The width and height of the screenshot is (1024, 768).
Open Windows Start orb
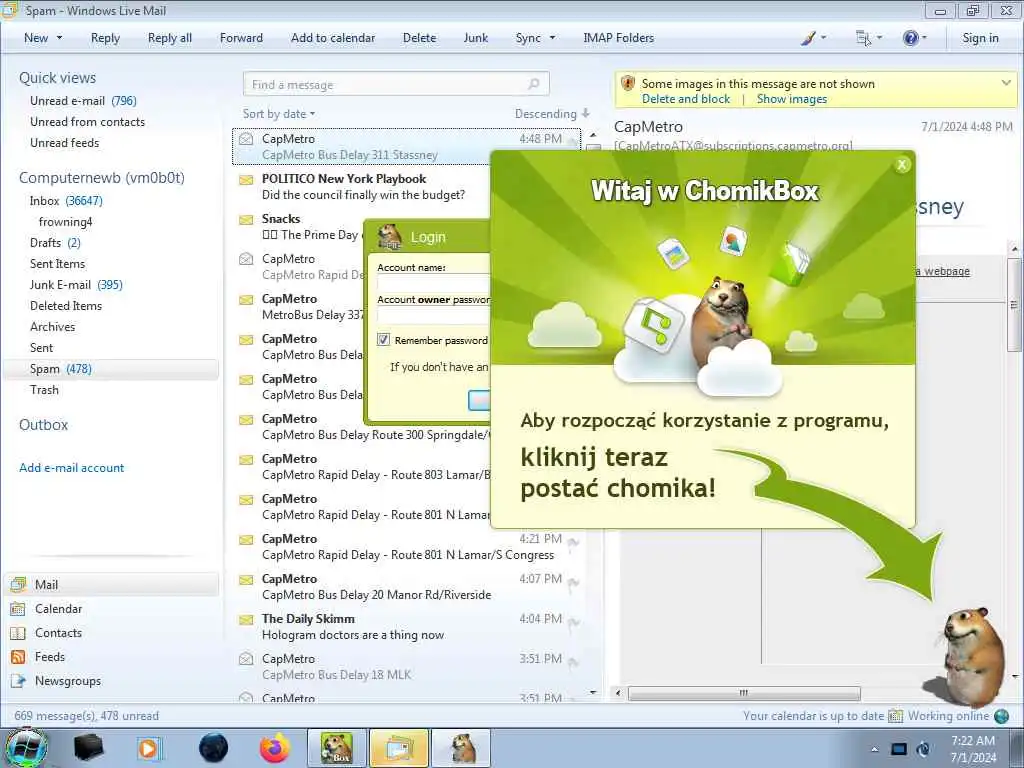pos(26,748)
